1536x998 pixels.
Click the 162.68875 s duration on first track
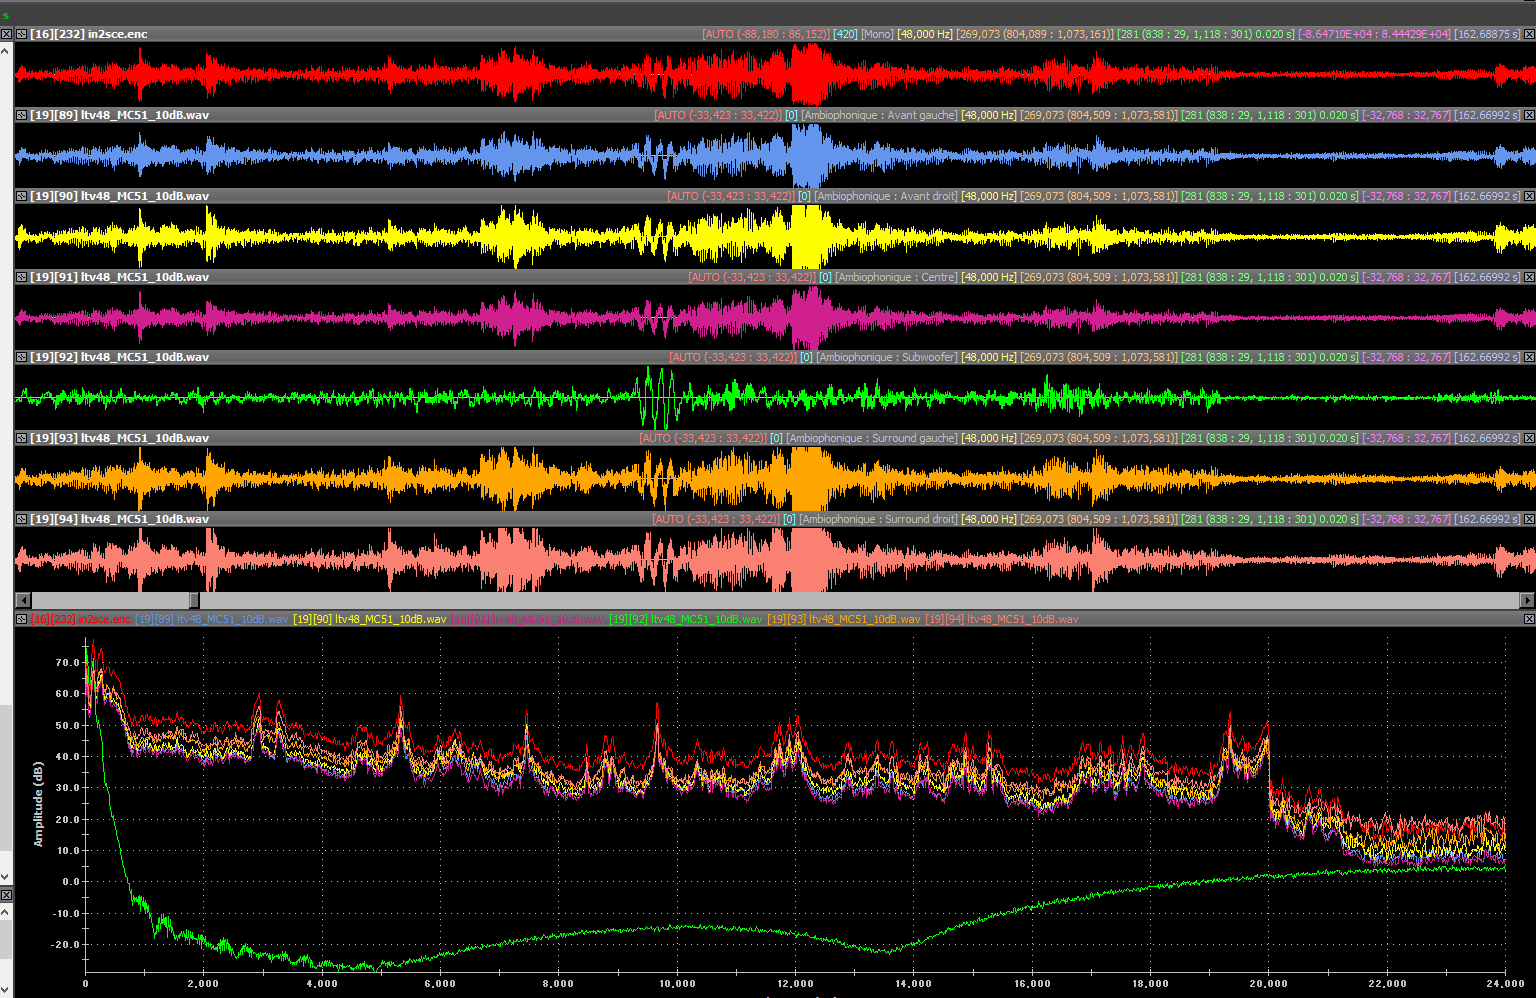[1487, 34]
